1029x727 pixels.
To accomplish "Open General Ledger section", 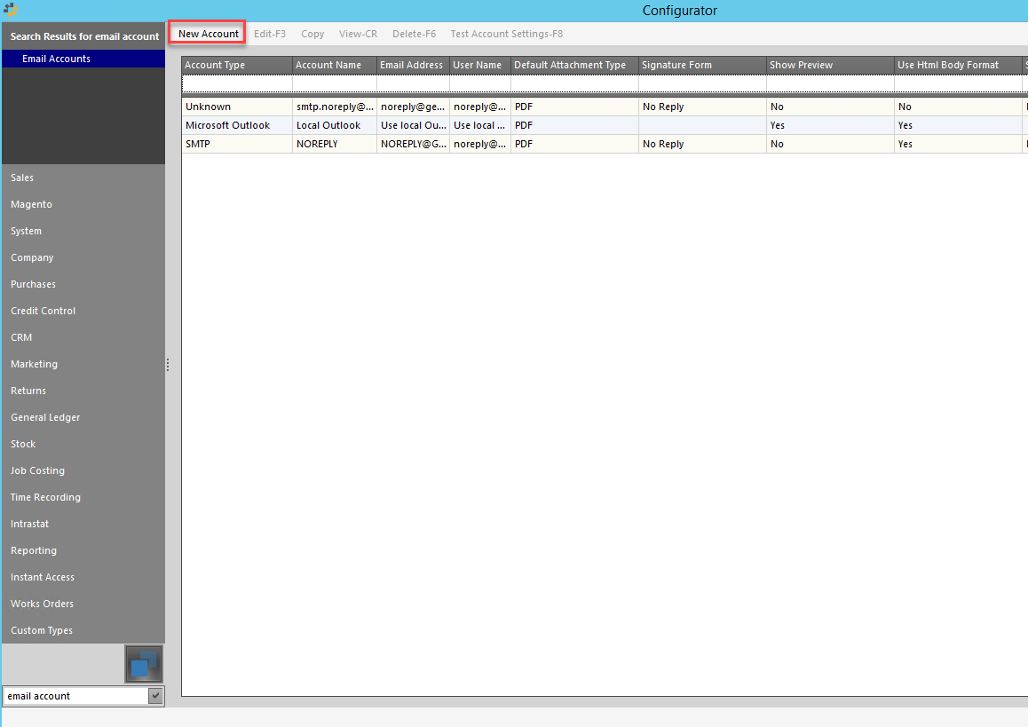I will click(45, 417).
